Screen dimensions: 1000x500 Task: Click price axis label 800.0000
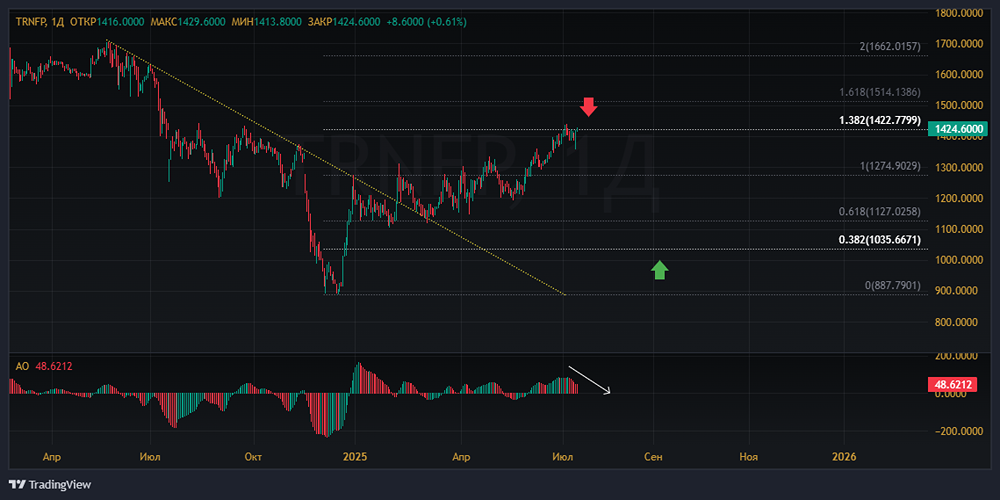tap(956, 322)
